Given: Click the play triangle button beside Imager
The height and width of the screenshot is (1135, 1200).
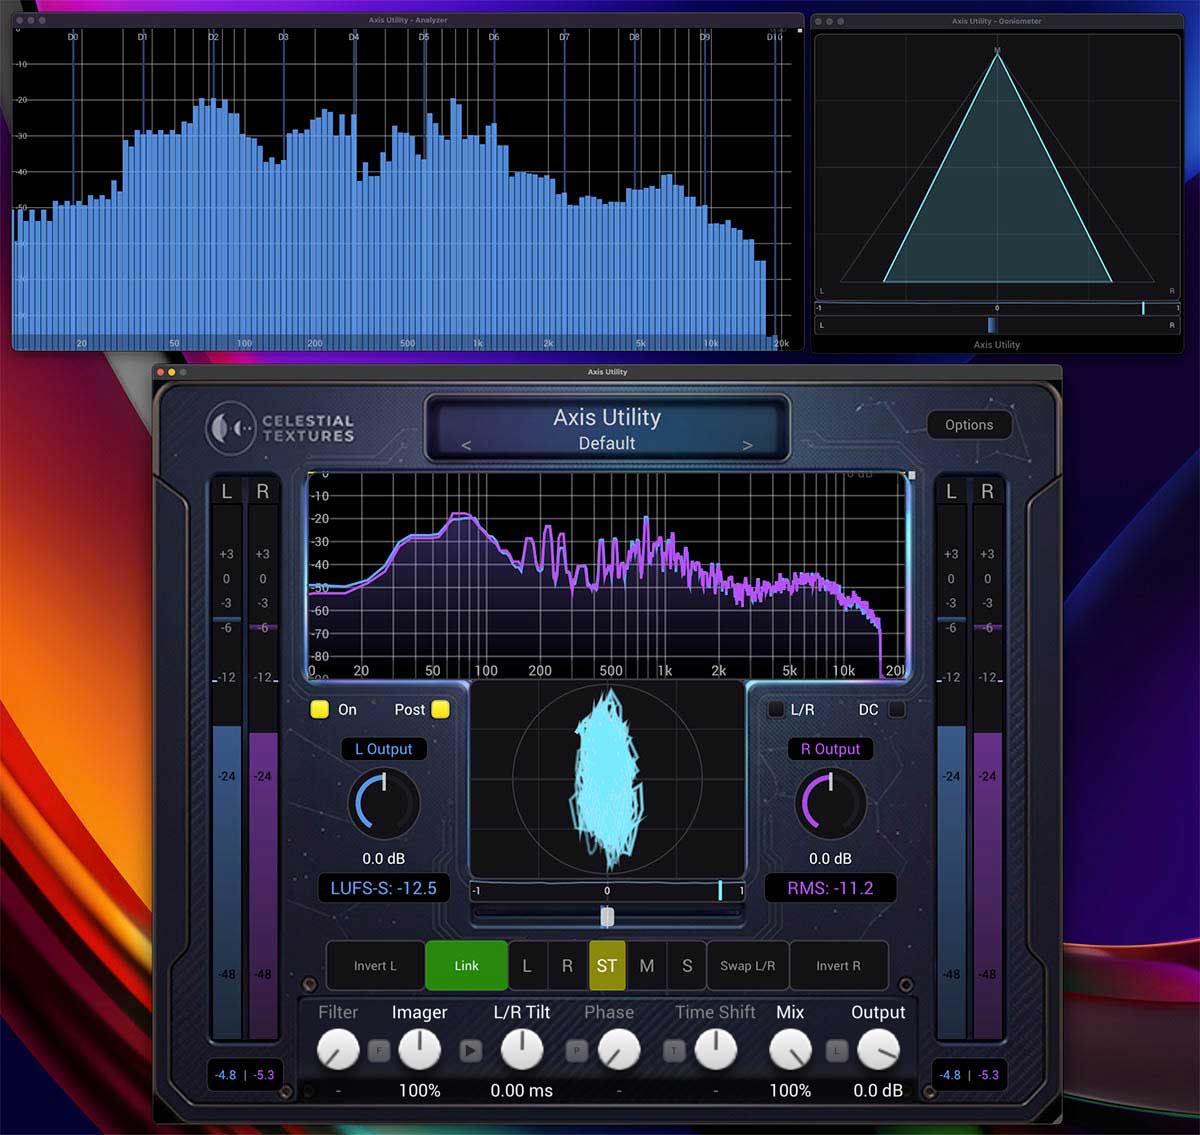Looking at the screenshot, I should [x=471, y=1050].
